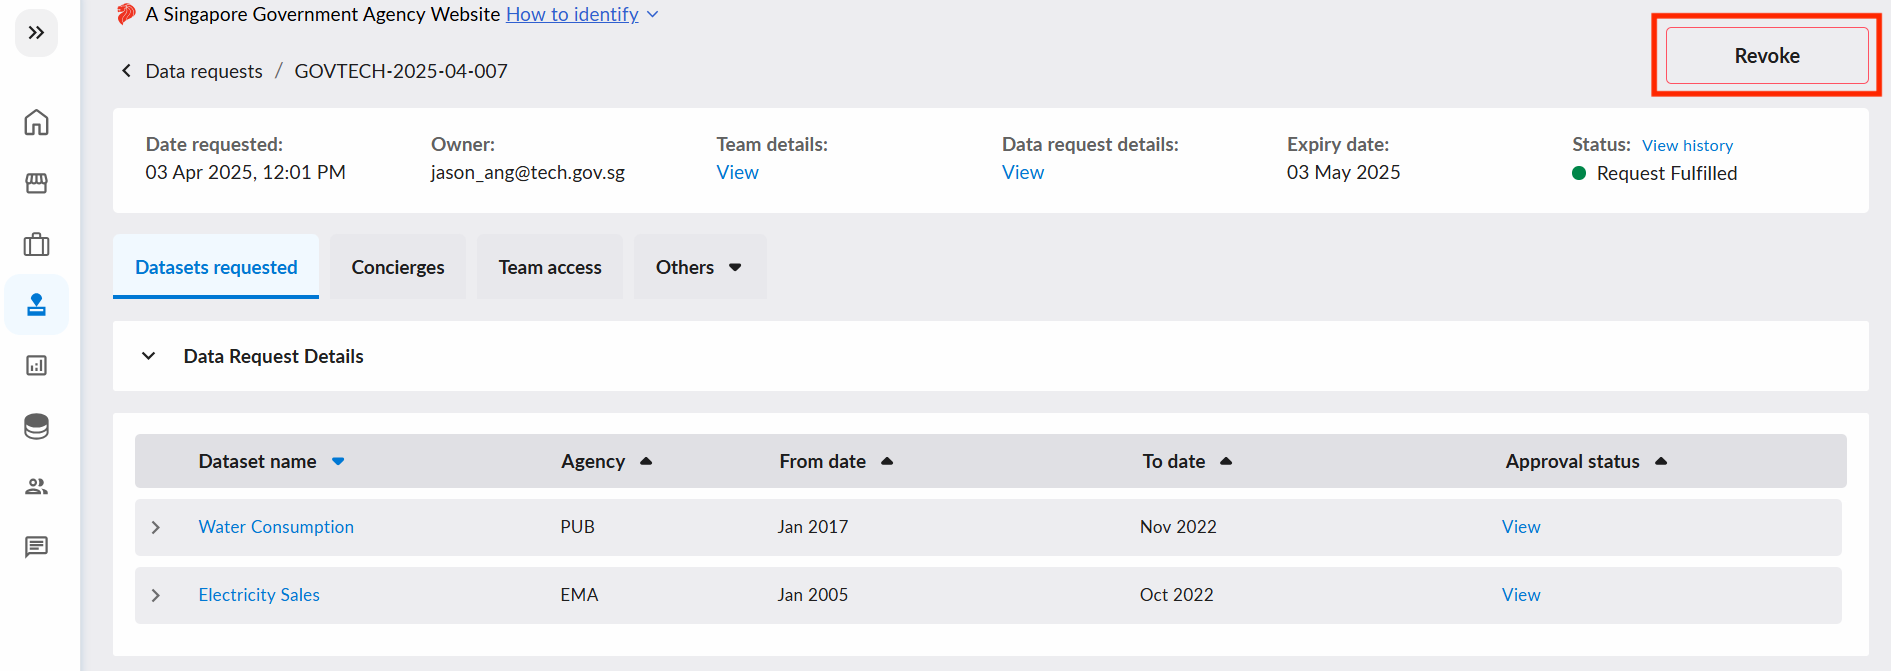Click View under Team details
Image resolution: width=1891 pixels, height=671 pixels.
(x=737, y=172)
